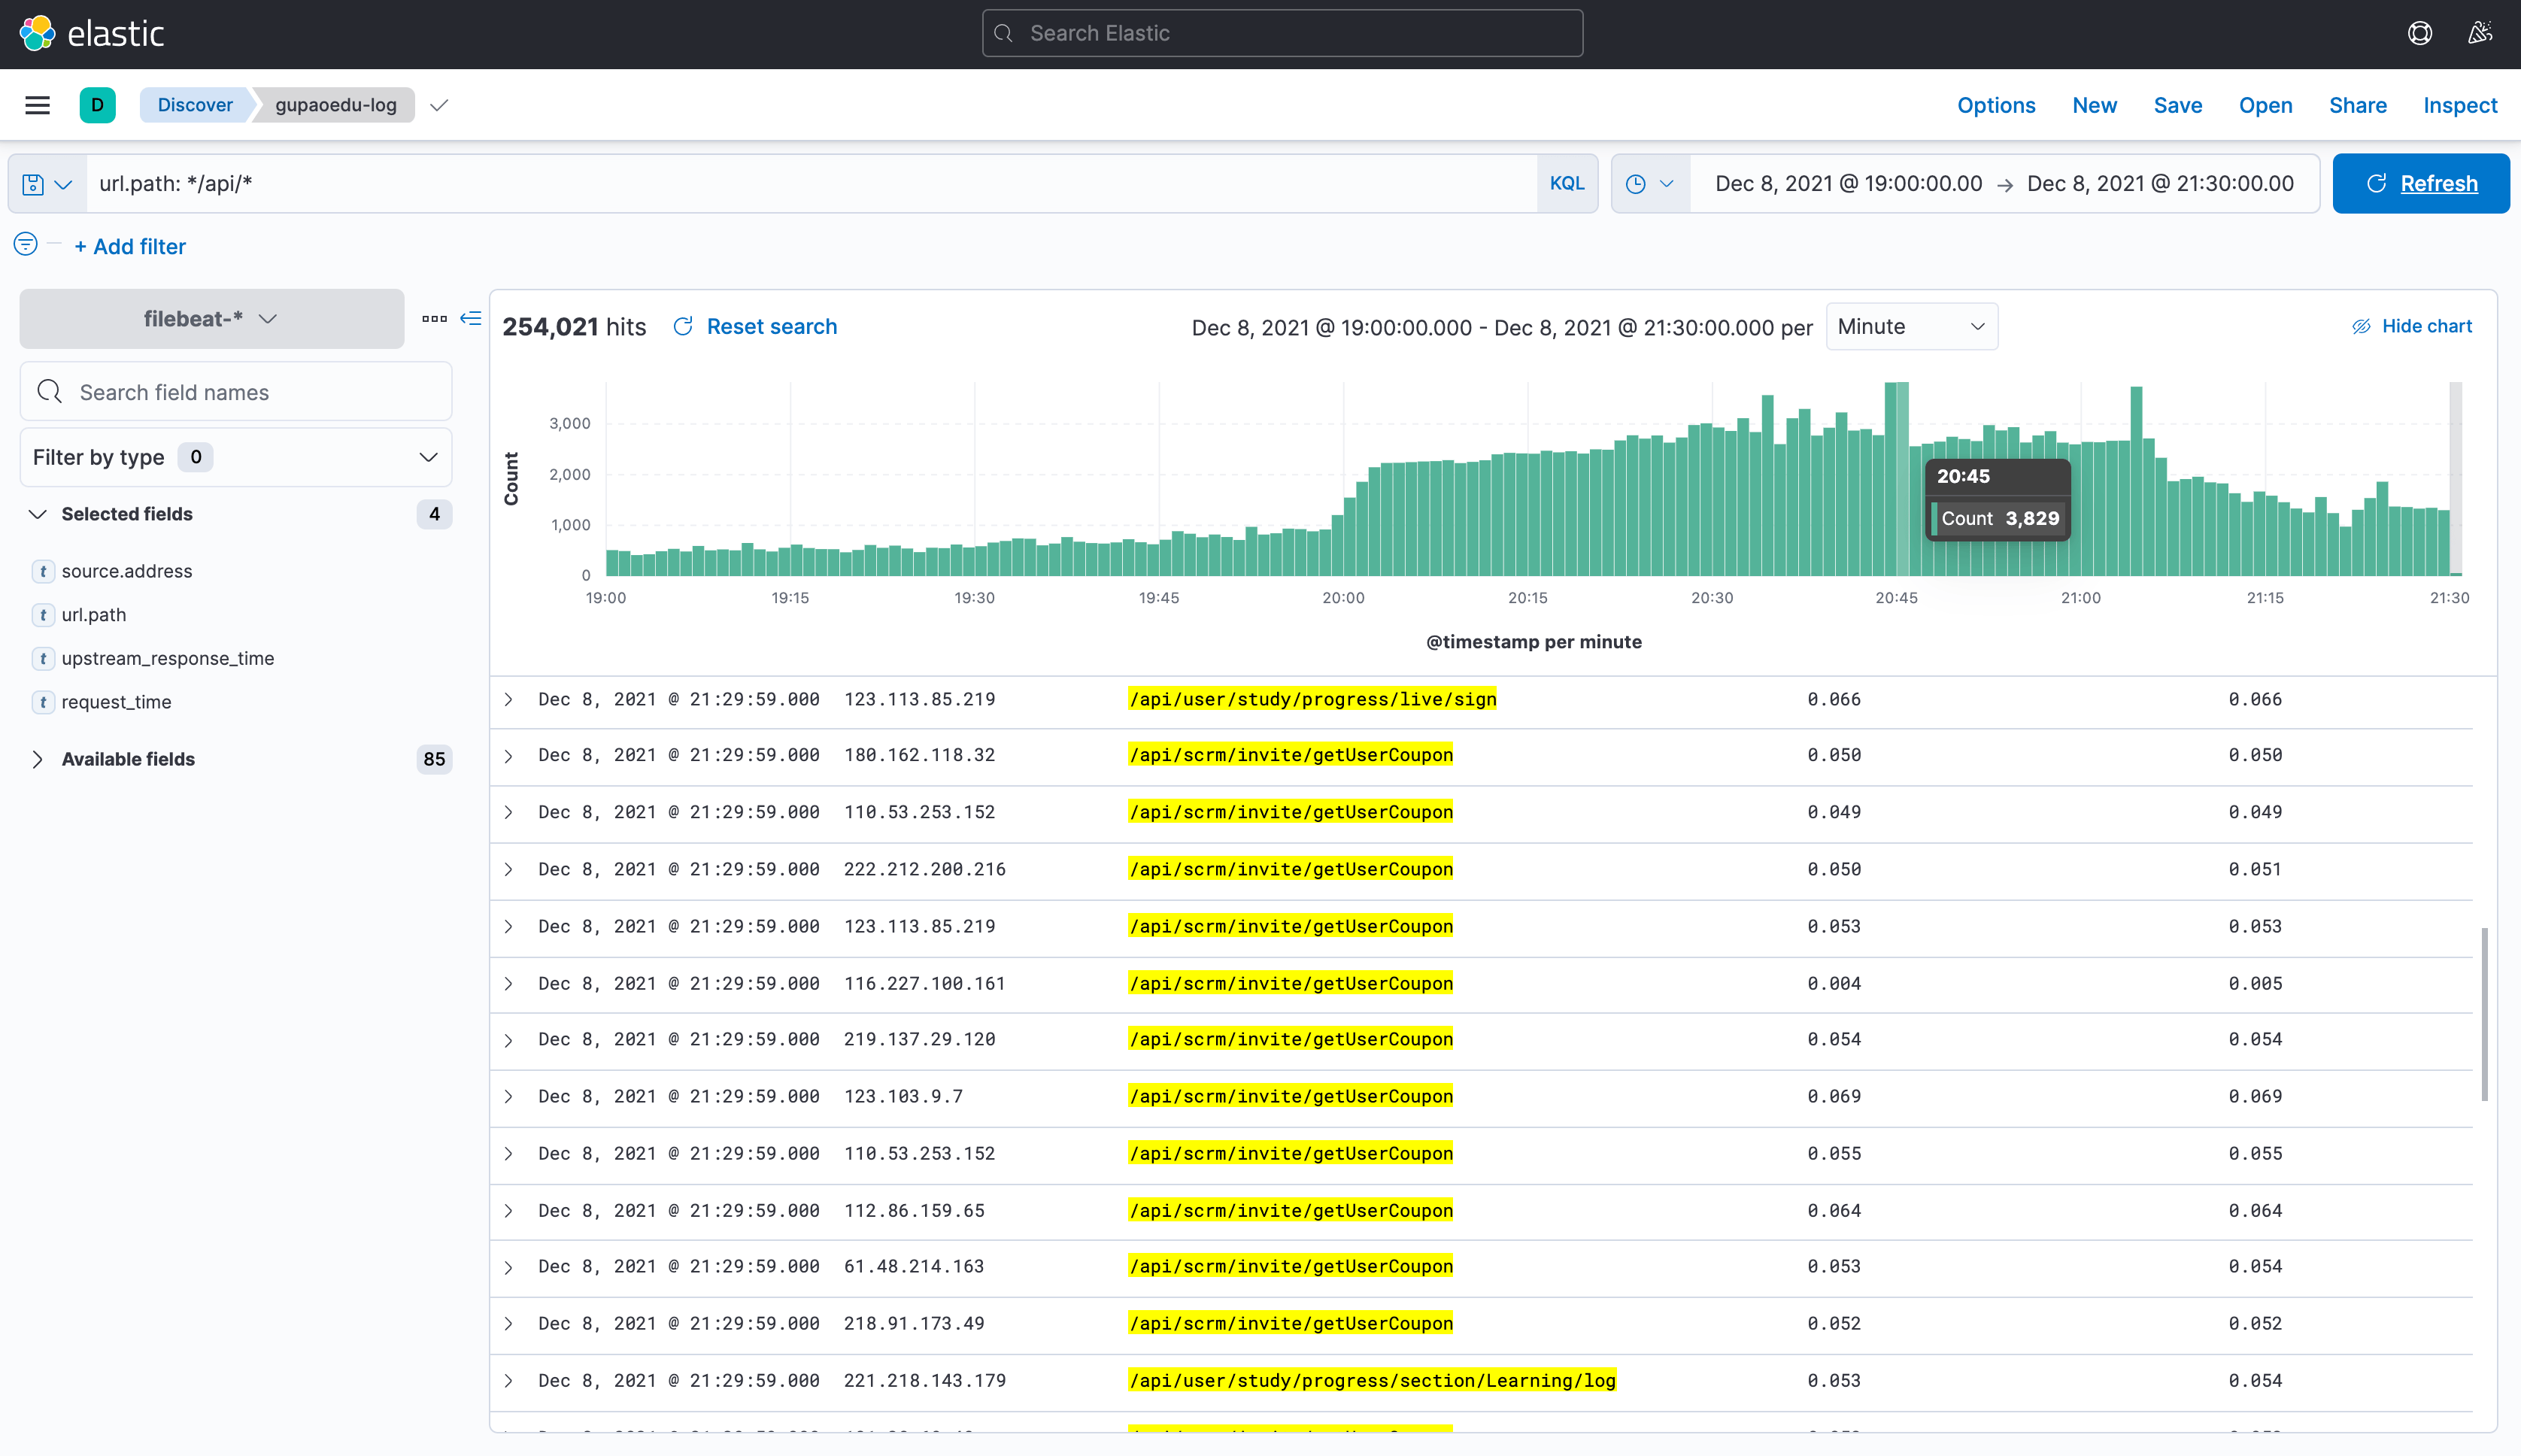The width and height of the screenshot is (2521, 1456).
Task: Open the saved query menu icon
Action: coord(47,184)
